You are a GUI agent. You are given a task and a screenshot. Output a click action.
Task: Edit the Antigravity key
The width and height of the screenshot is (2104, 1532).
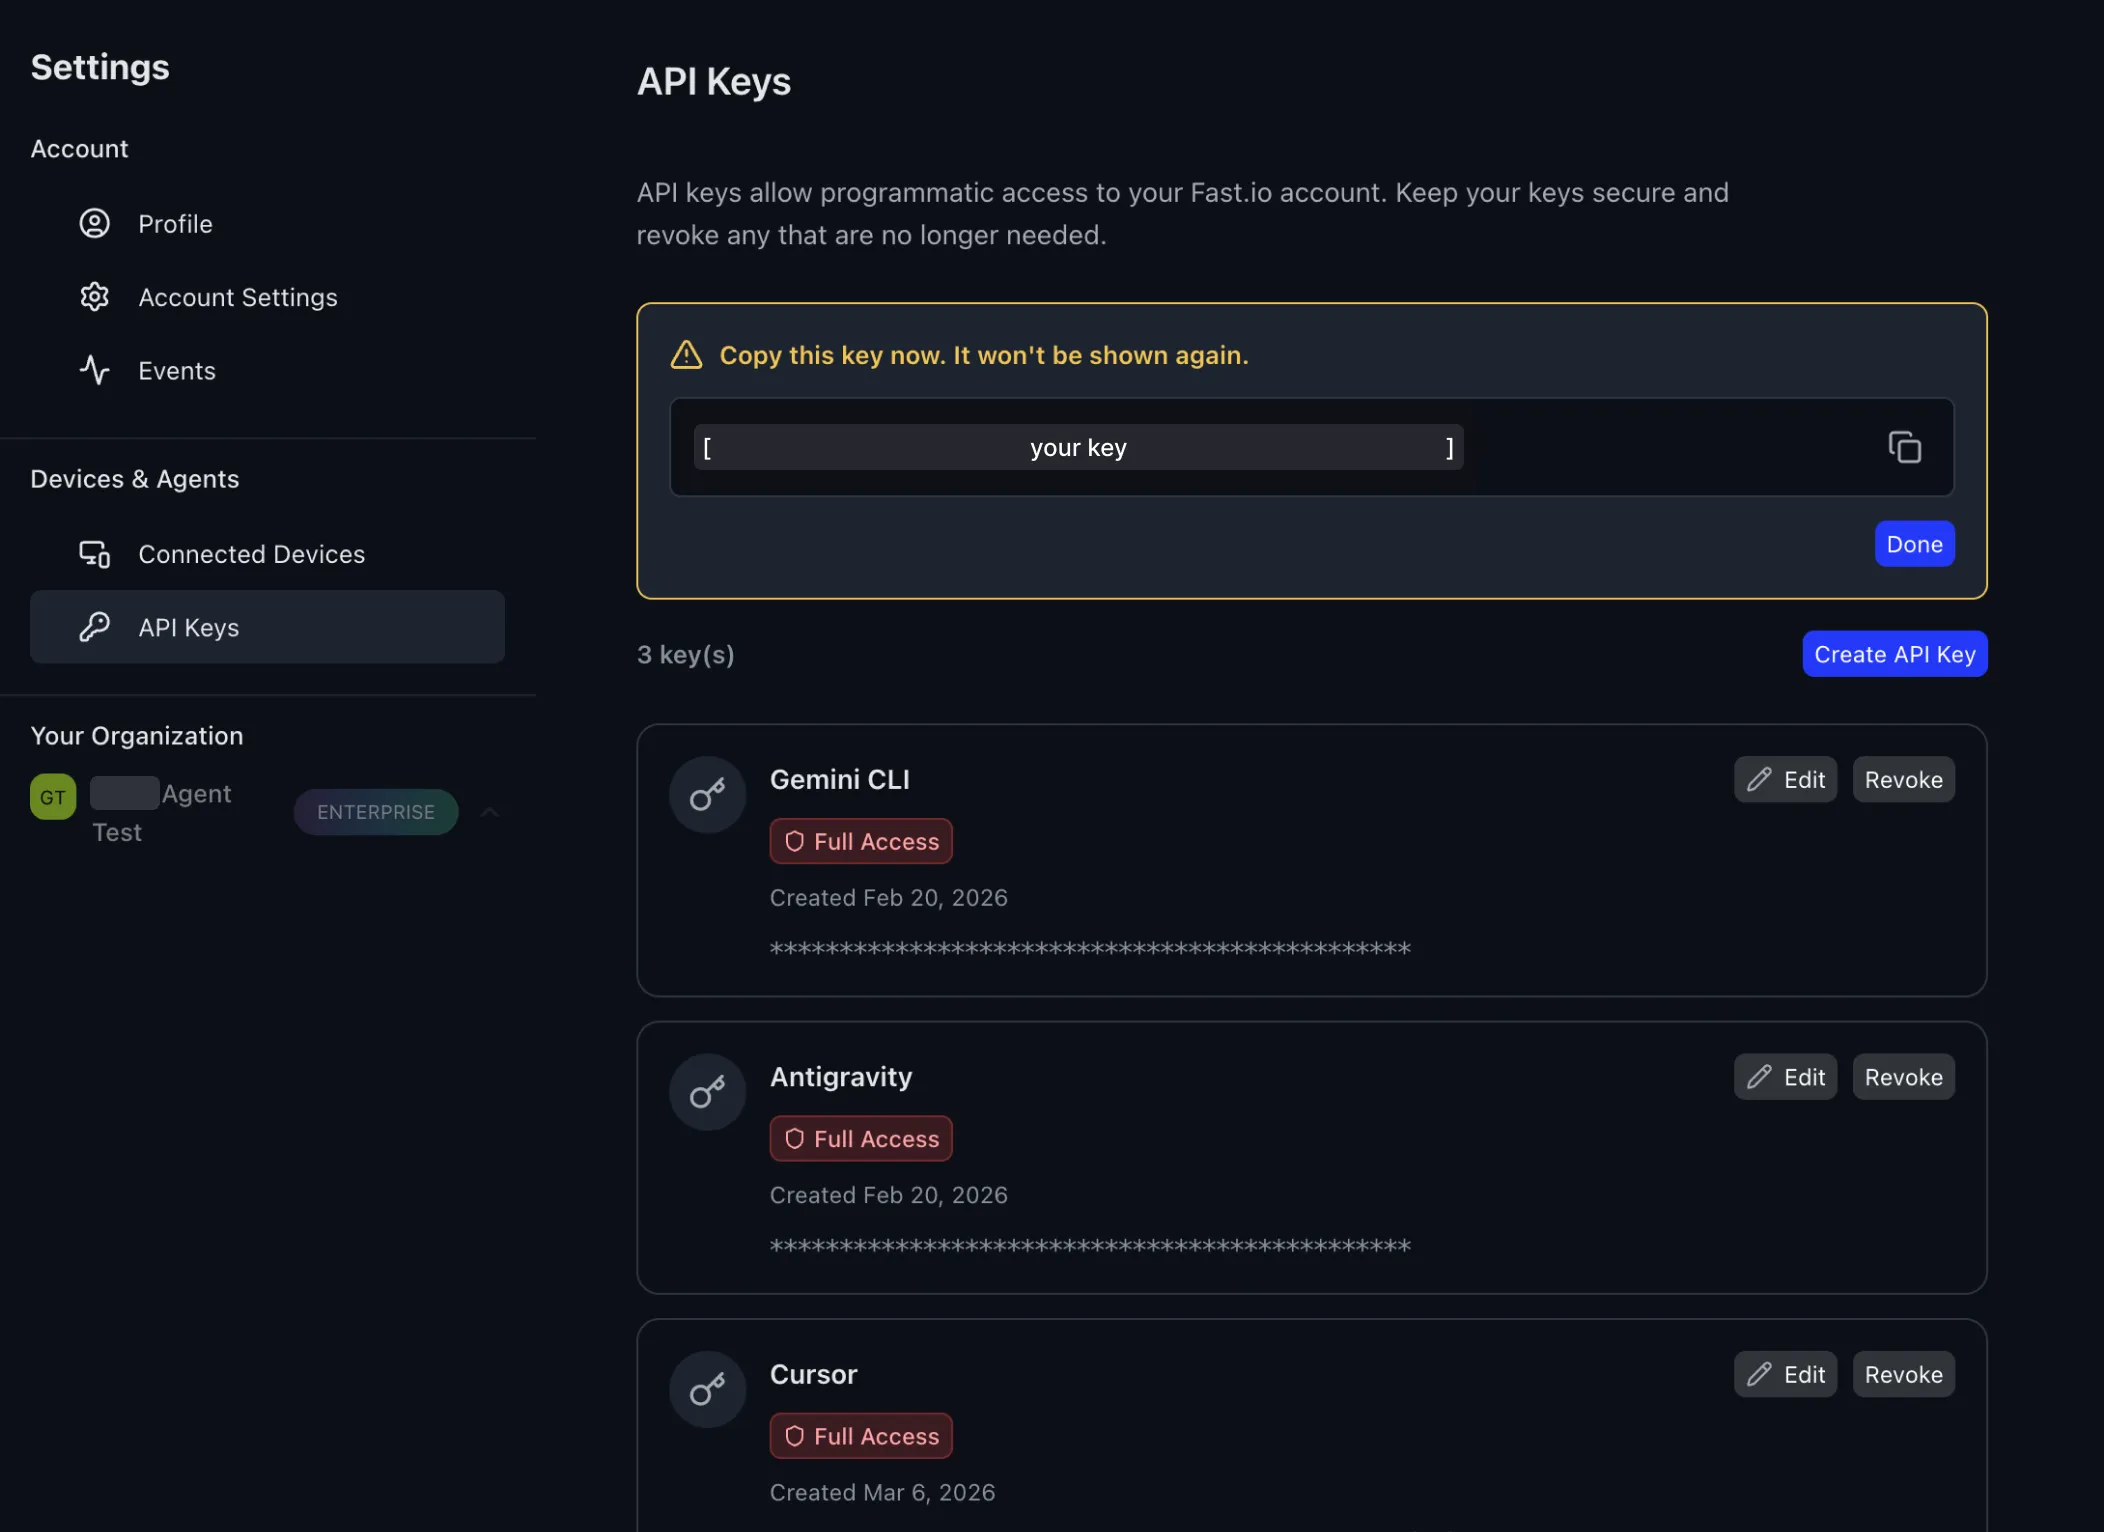1784,1076
